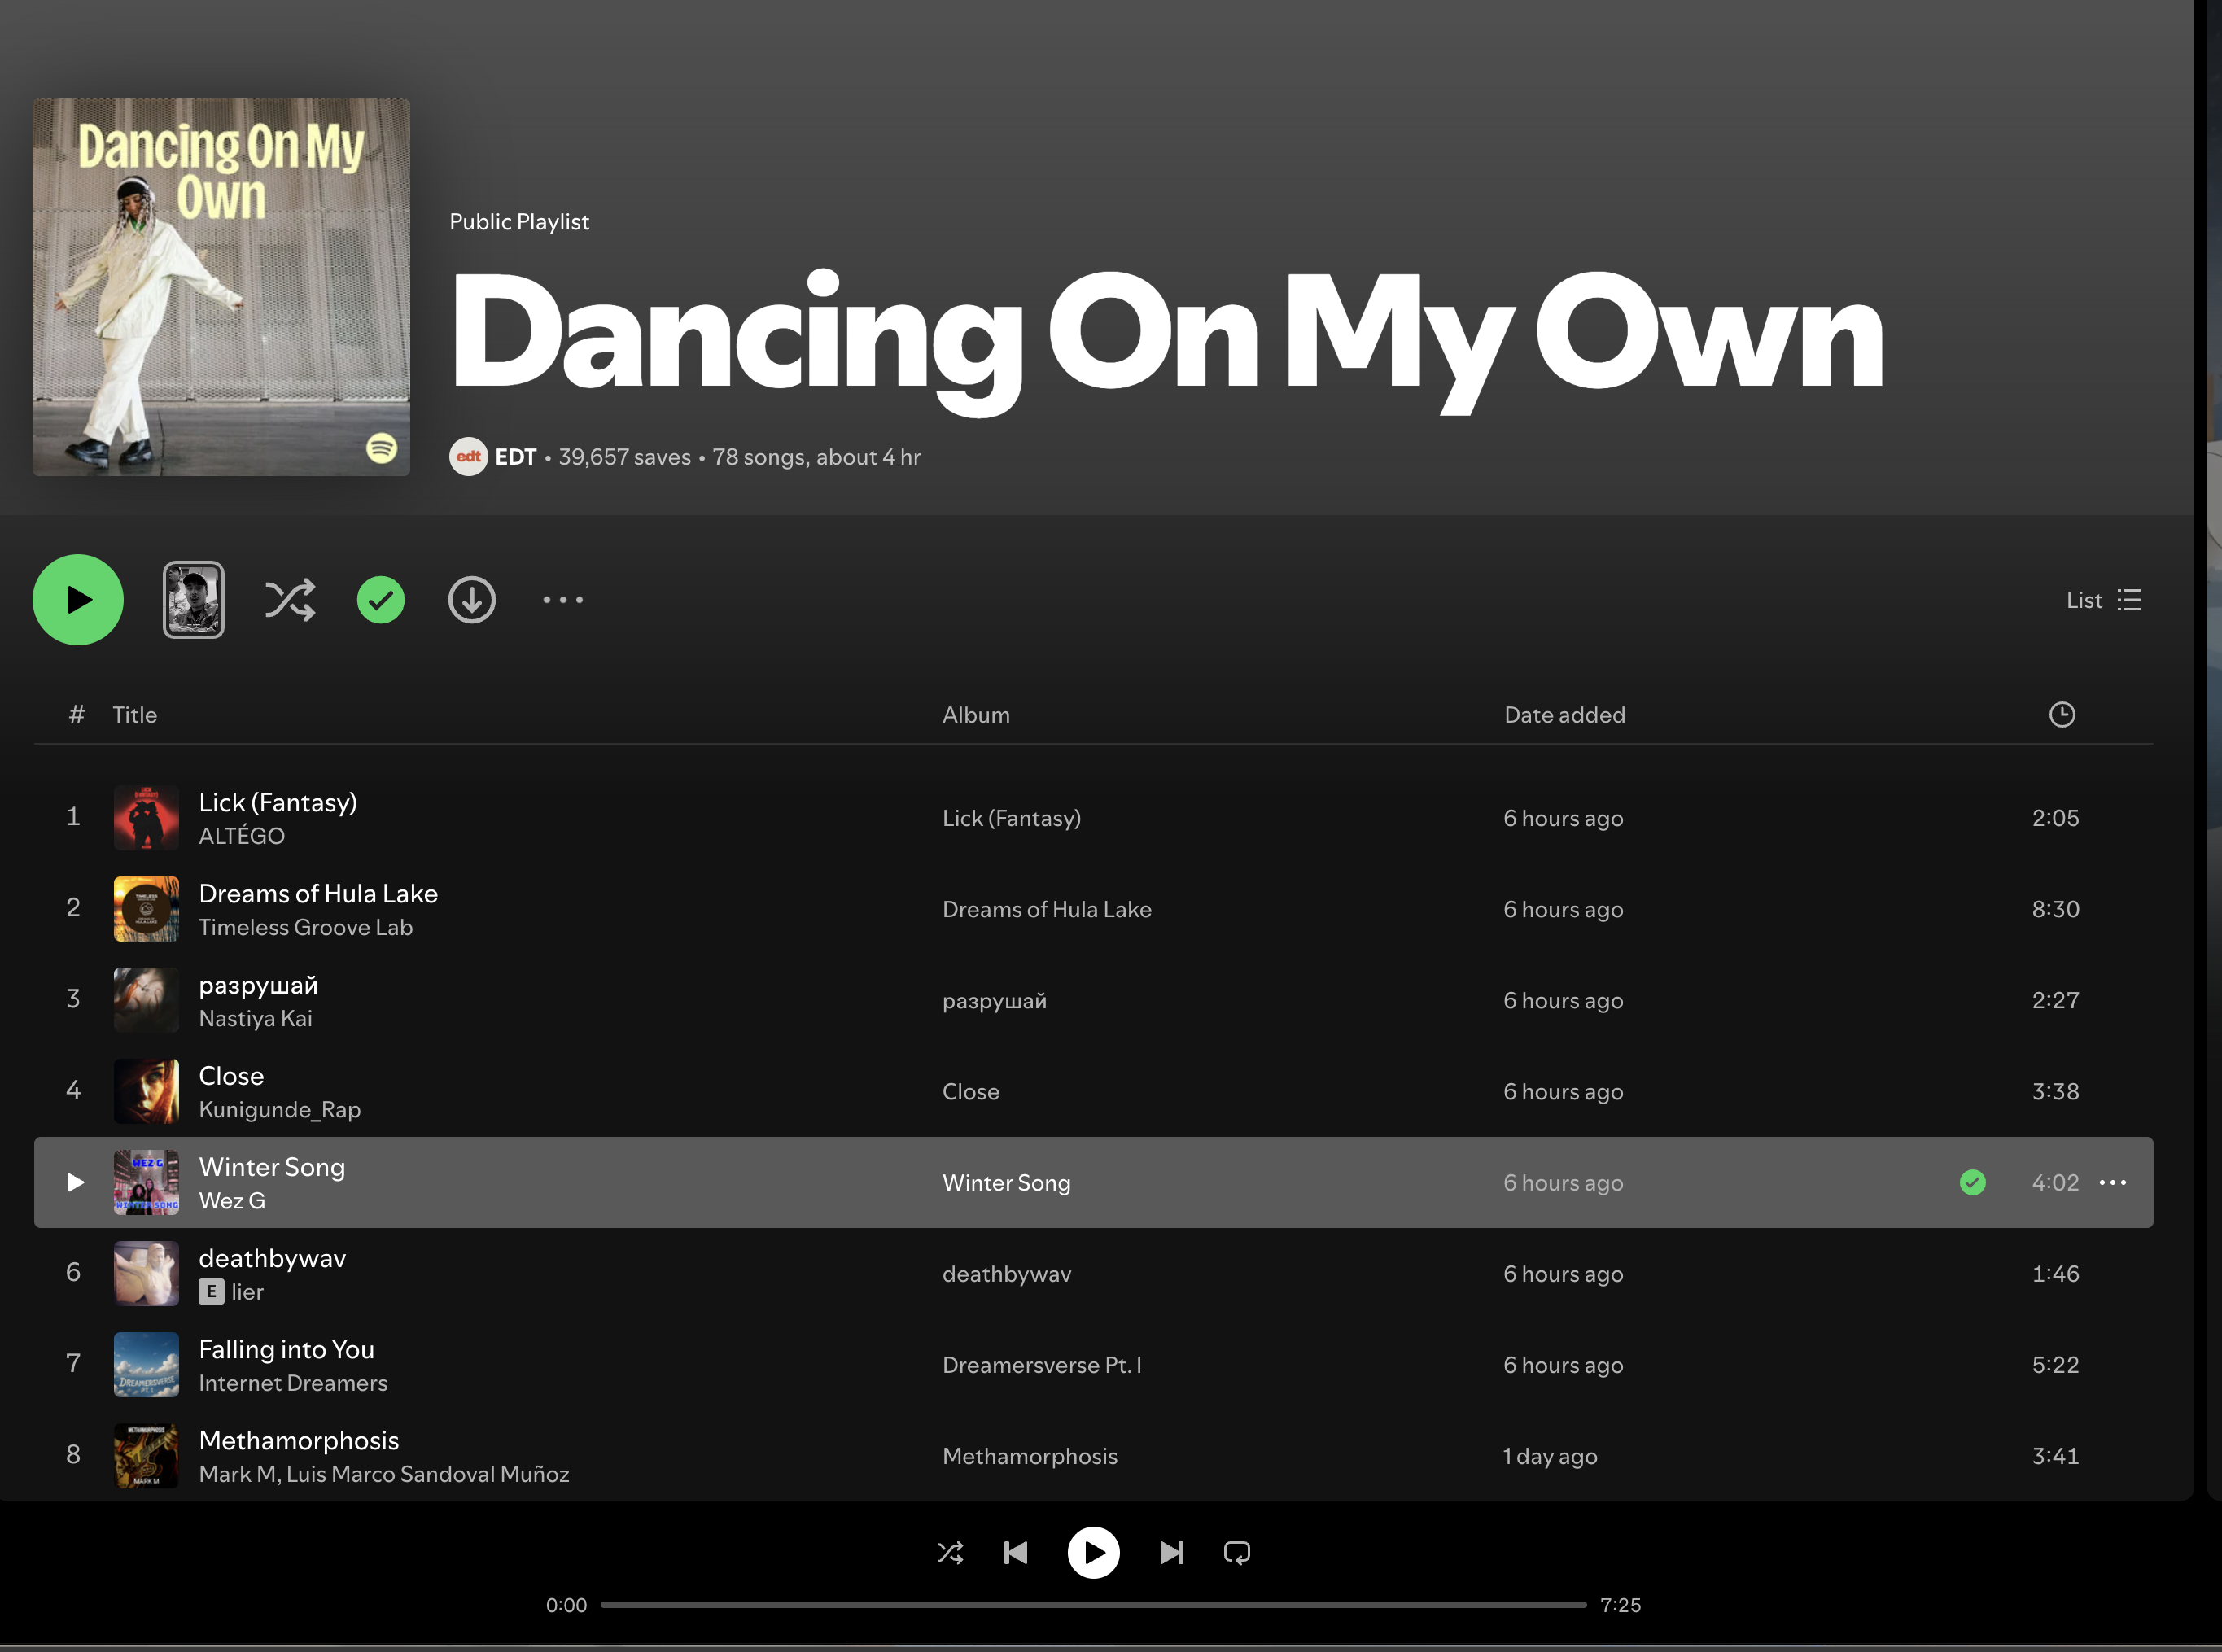Skip to next track in player bar
Screen dimensions: 2222x1652
coord(1171,1553)
